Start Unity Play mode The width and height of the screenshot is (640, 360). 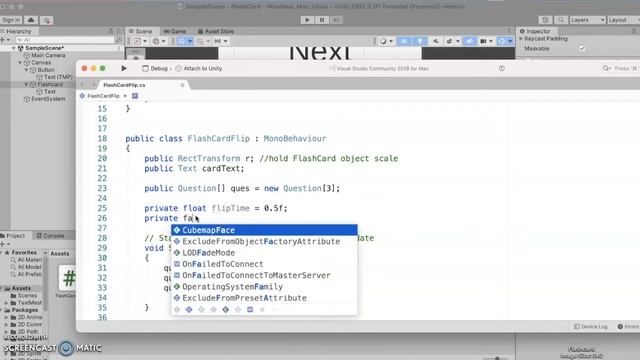307,20
